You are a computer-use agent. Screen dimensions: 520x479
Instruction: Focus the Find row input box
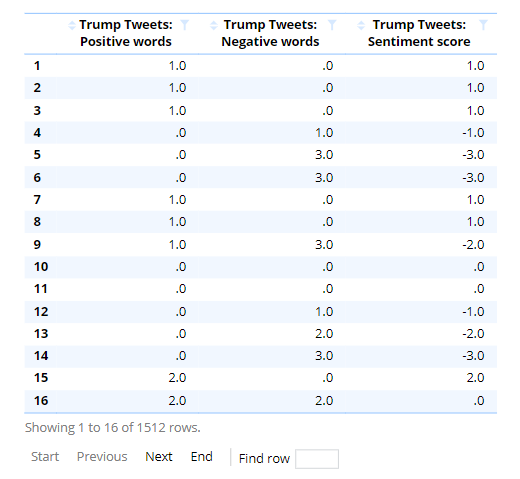pyautogui.click(x=317, y=459)
